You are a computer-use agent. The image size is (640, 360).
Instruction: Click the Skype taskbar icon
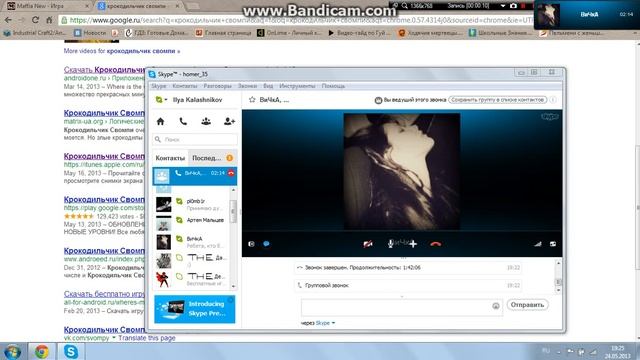(x=71, y=351)
